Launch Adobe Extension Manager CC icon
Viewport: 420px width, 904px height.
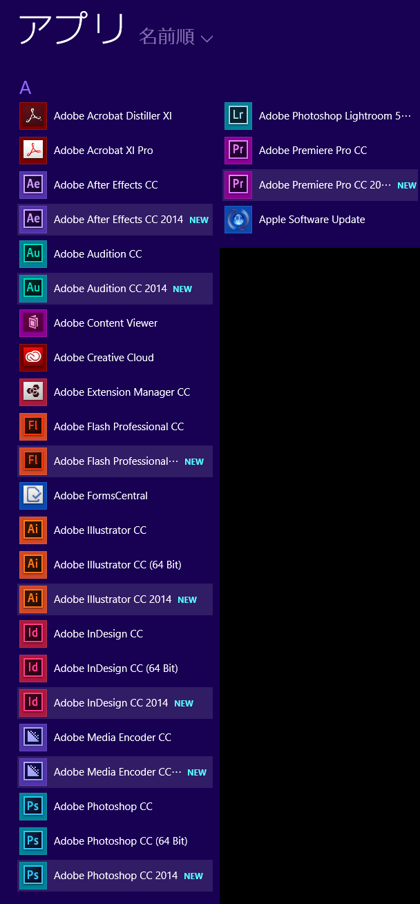coord(33,393)
